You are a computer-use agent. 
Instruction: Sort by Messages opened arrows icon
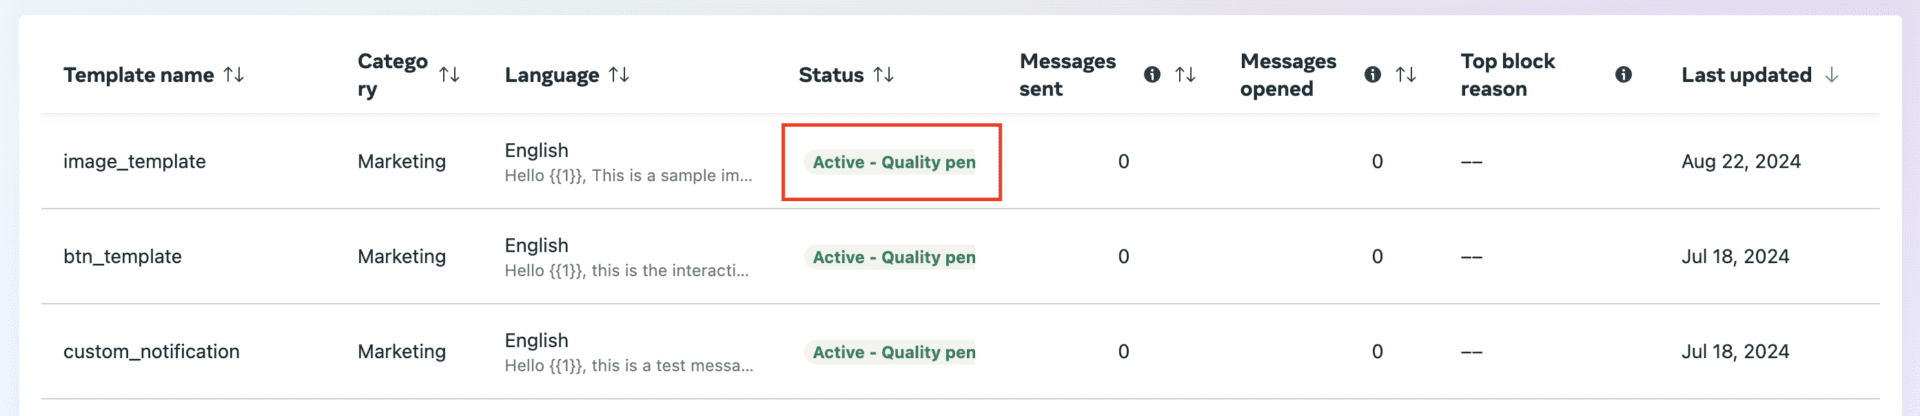pyautogui.click(x=1405, y=75)
